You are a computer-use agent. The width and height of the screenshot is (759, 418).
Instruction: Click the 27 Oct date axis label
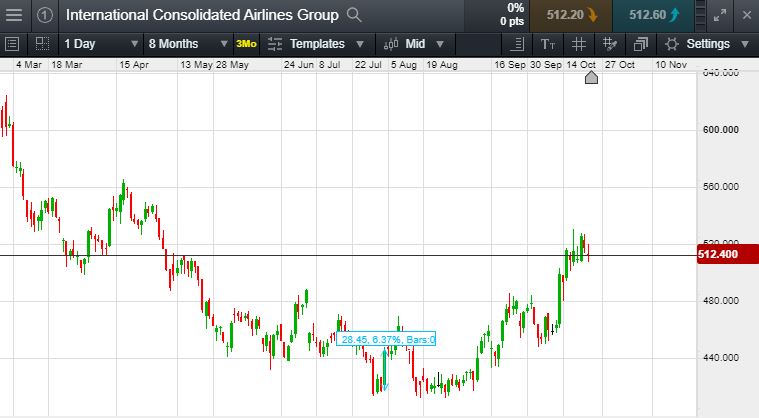(620, 65)
